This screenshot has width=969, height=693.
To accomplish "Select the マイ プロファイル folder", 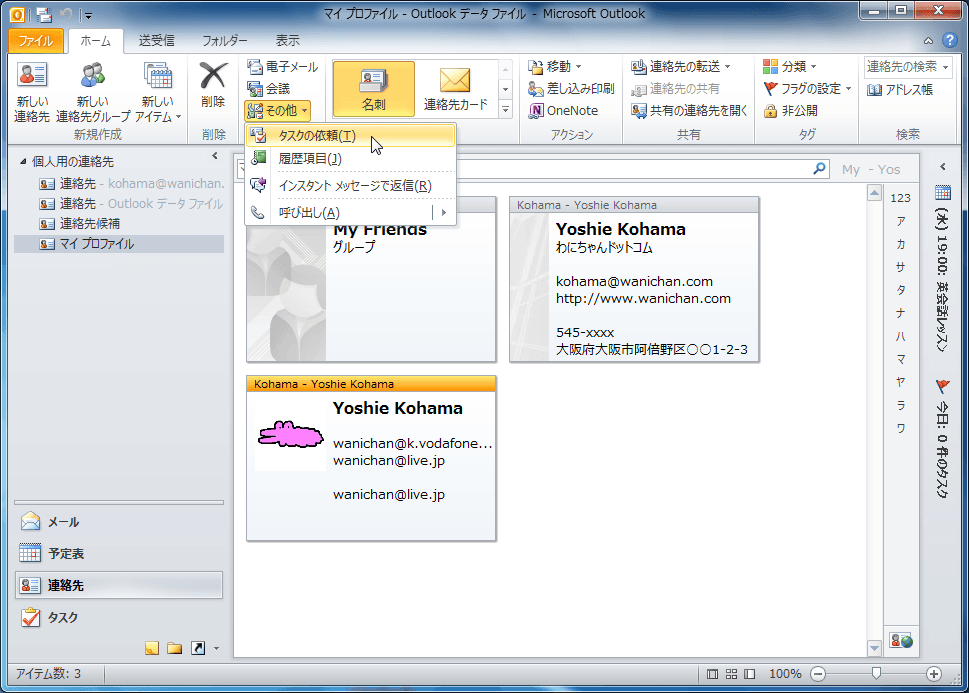I will click(x=119, y=244).
